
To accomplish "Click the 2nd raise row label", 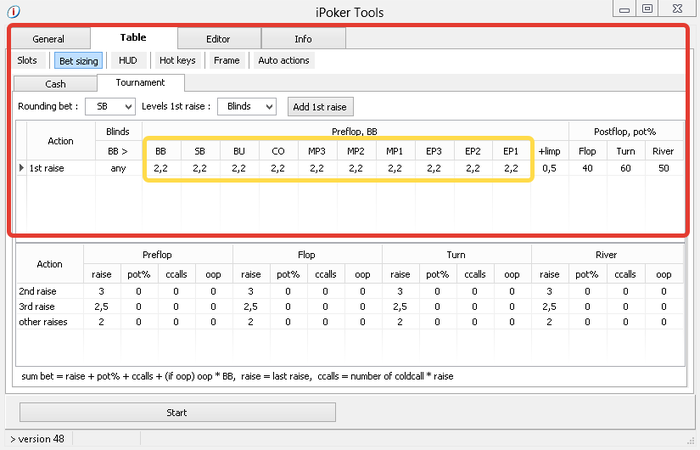I will 38,292.
